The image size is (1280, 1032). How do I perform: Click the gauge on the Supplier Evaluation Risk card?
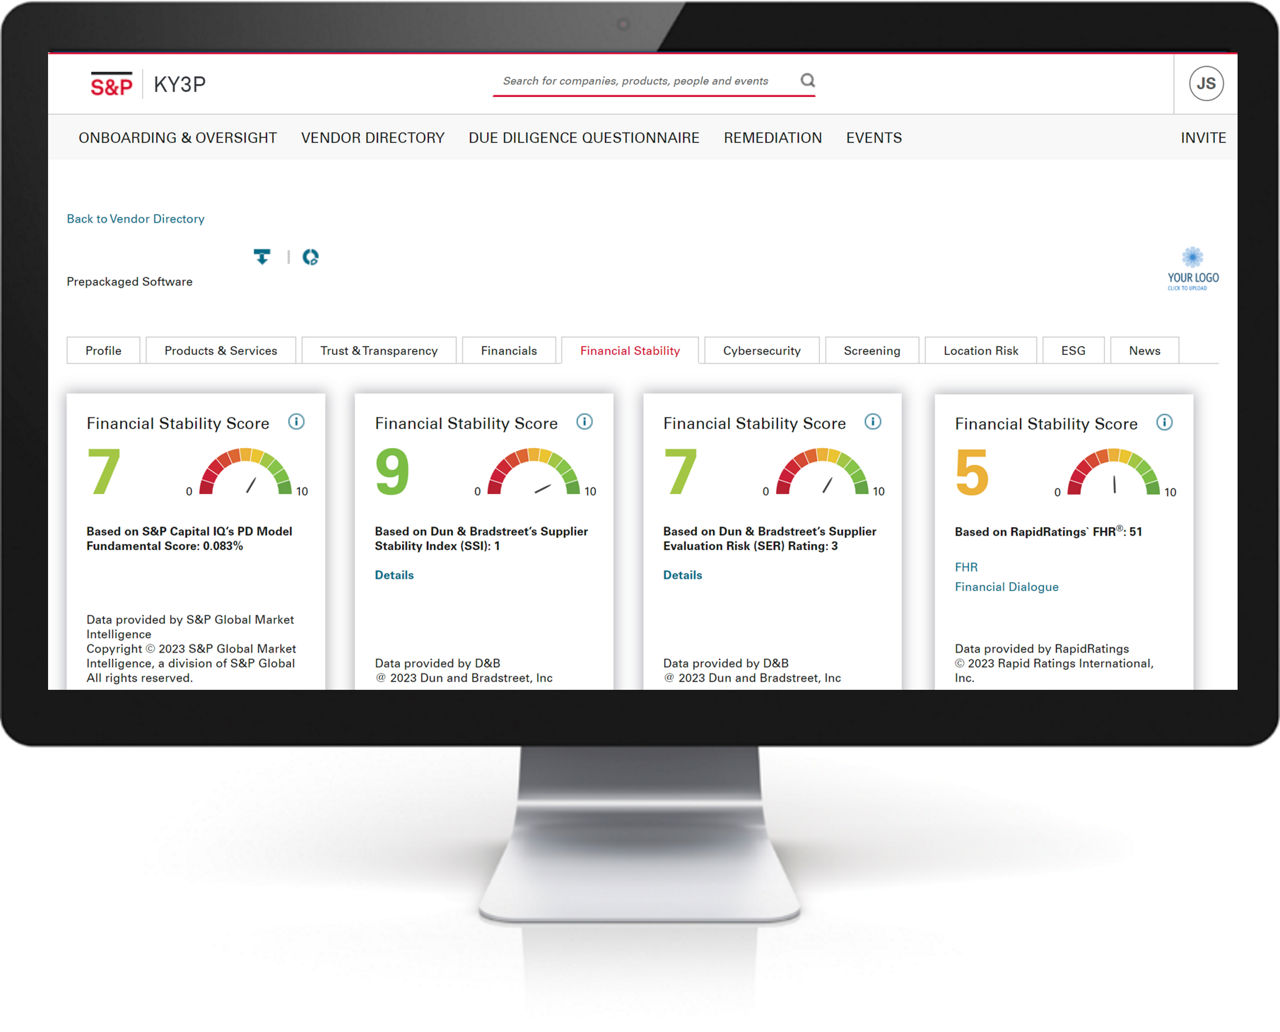click(x=822, y=472)
